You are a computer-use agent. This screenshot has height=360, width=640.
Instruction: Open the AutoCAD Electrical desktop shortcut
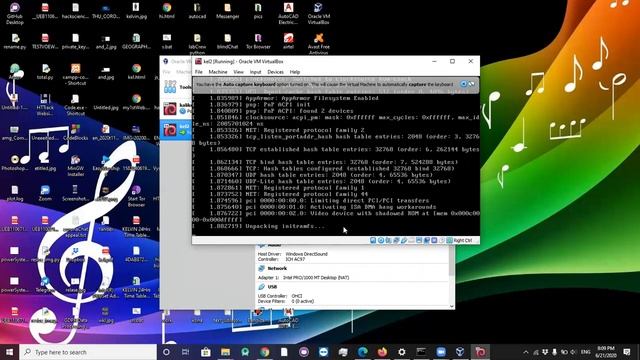288,13
